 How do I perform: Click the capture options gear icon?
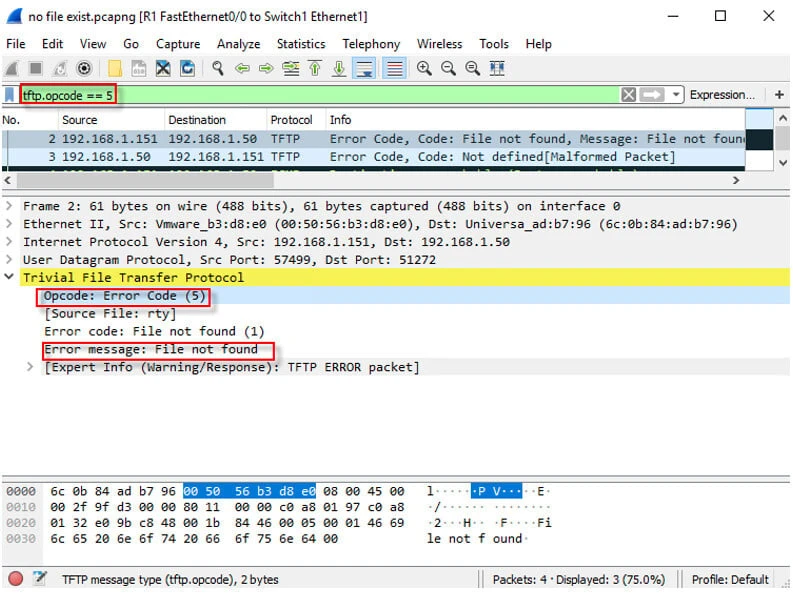[x=85, y=68]
